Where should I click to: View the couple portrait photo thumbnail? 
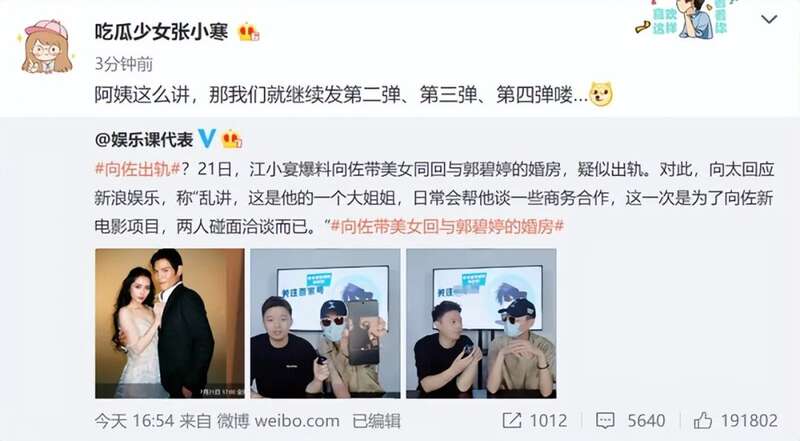point(170,324)
